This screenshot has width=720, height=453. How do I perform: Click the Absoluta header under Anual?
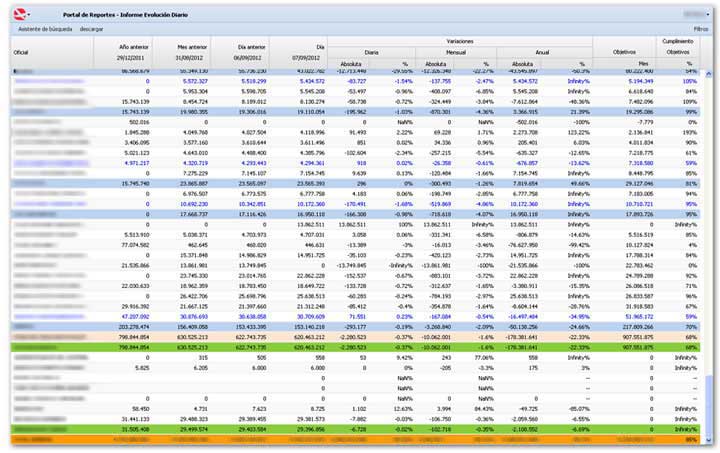coord(522,64)
